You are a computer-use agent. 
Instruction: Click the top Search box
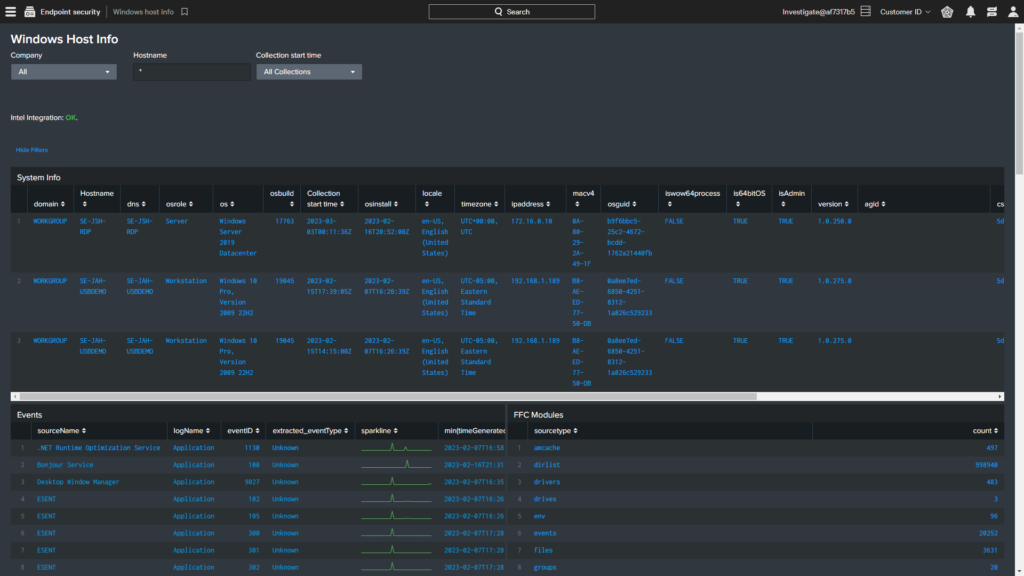point(511,12)
